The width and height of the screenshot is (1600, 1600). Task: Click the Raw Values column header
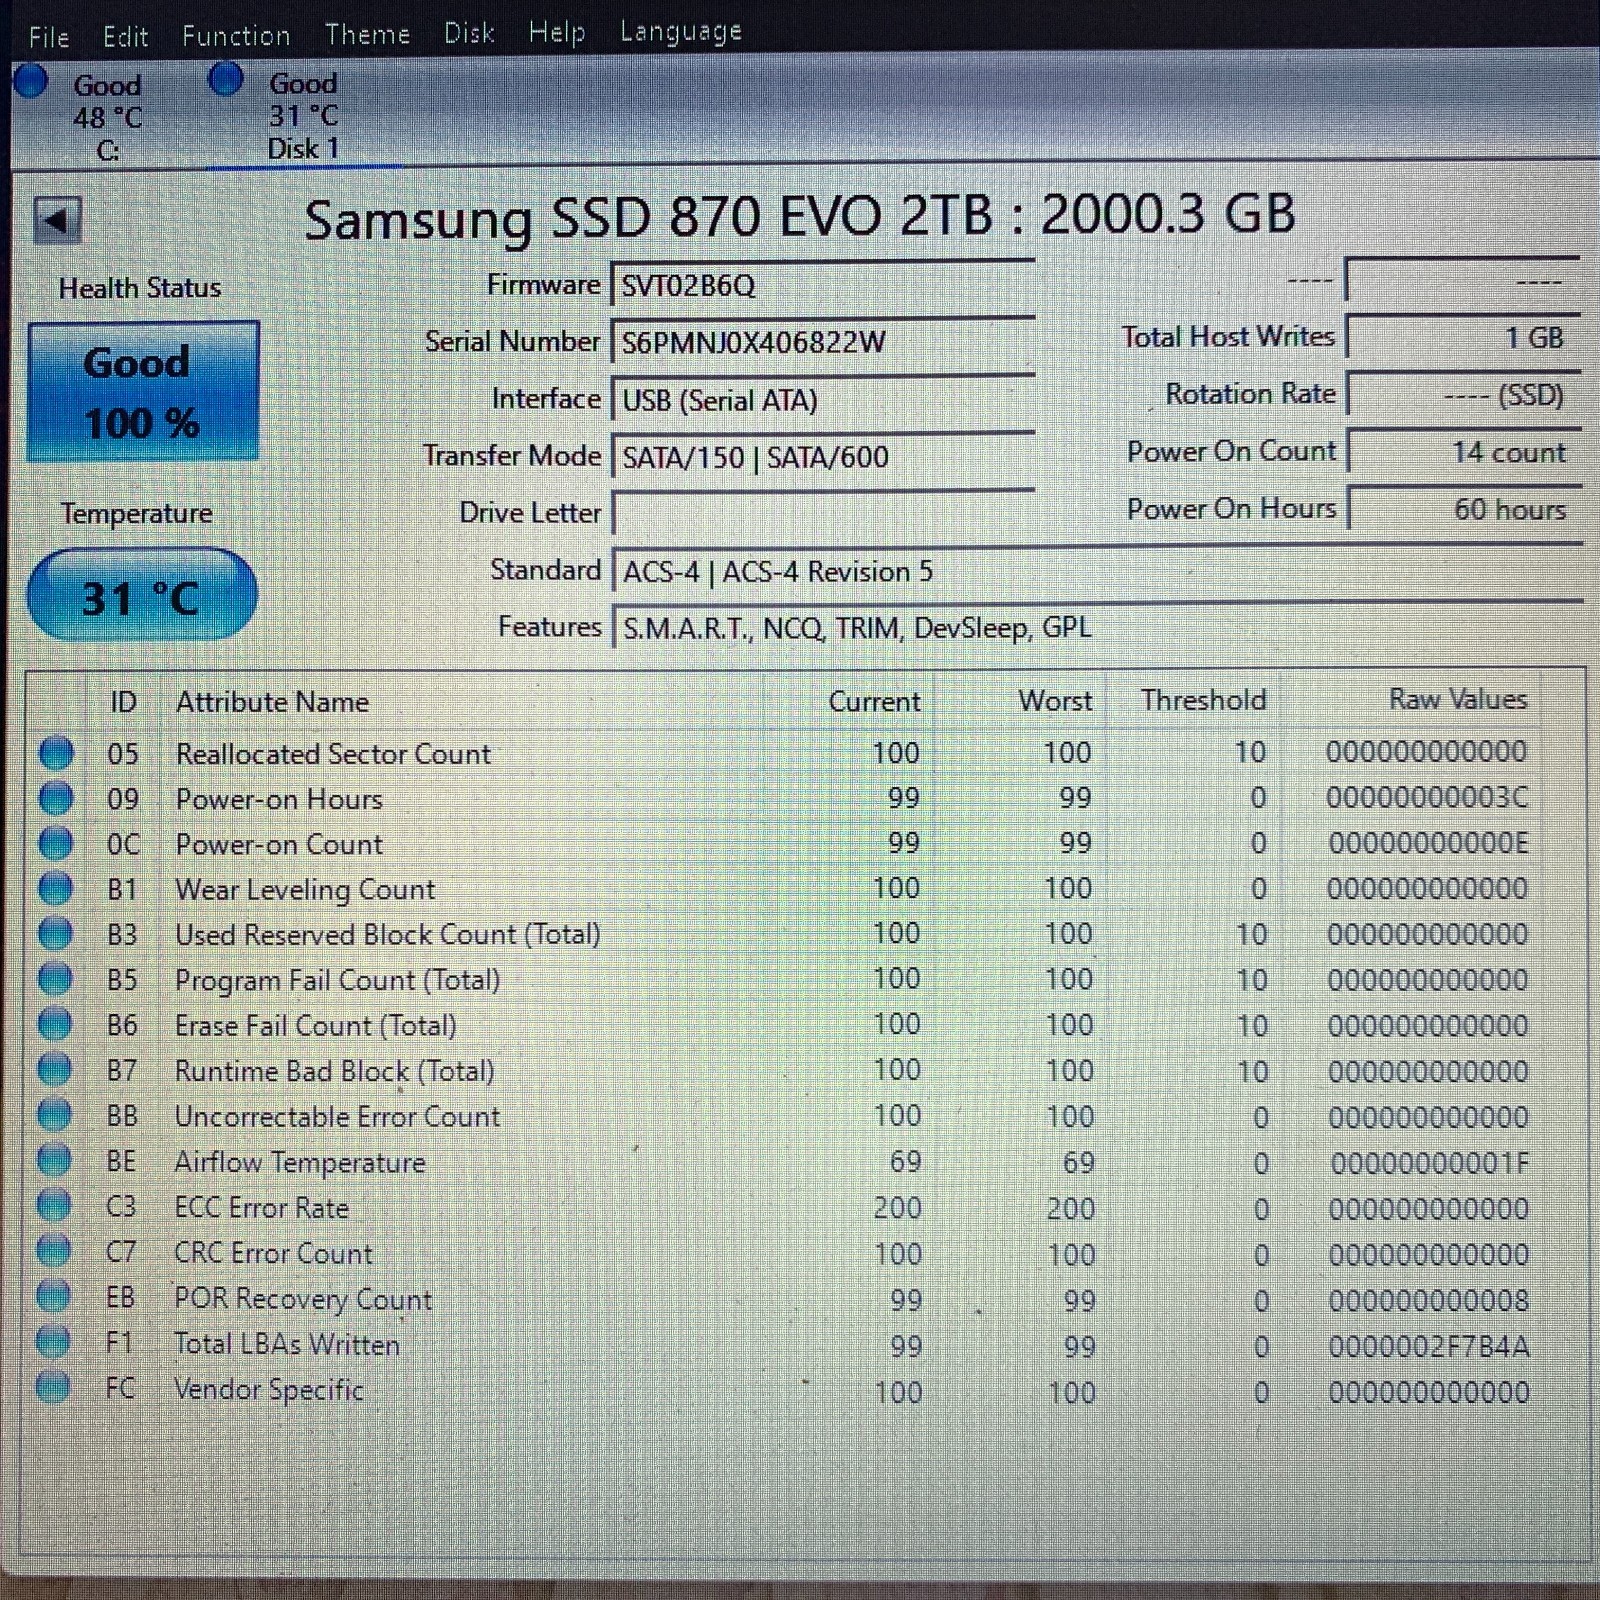pos(1458,699)
